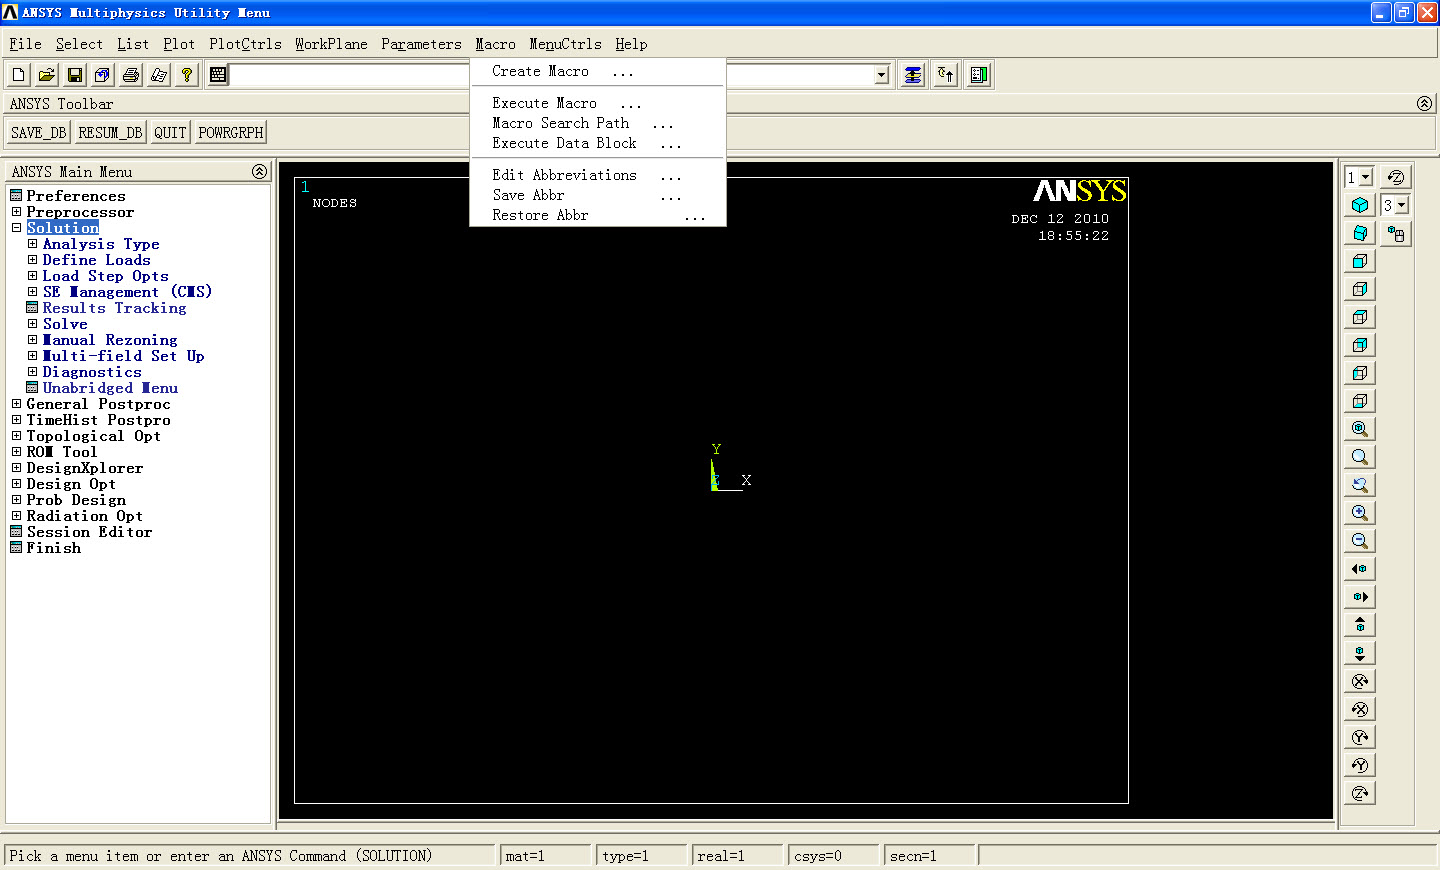Toggle Dynamic Model Mode mouse icon

pyautogui.click(x=1396, y=234)
